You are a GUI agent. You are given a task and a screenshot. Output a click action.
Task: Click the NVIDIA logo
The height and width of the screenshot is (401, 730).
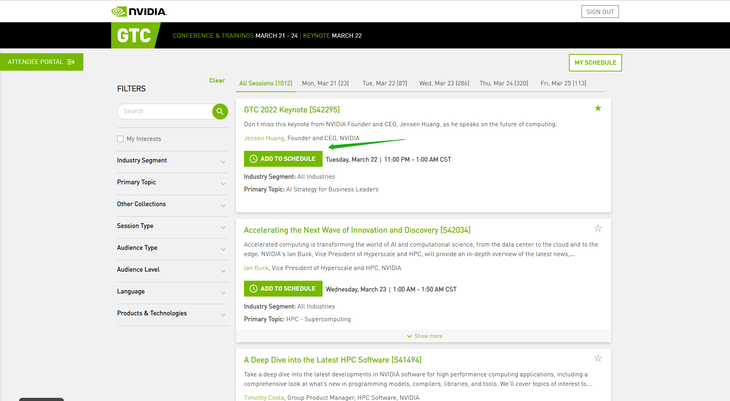coord(139,11)
